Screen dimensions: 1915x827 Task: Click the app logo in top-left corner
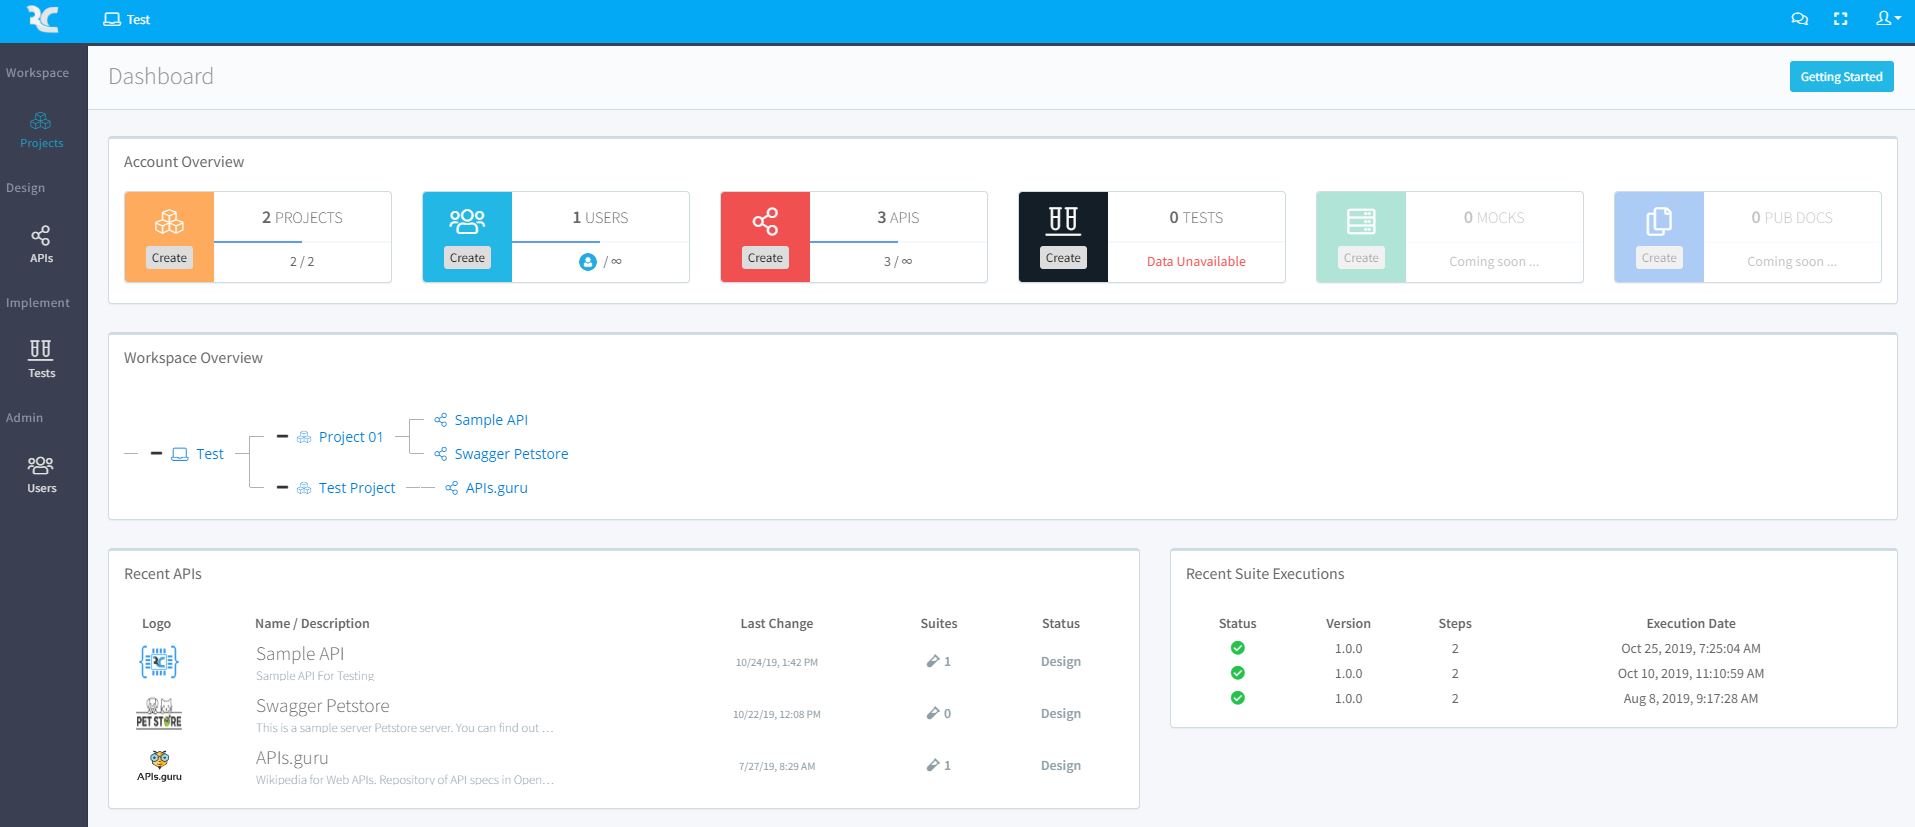click(x=43, y=19)
